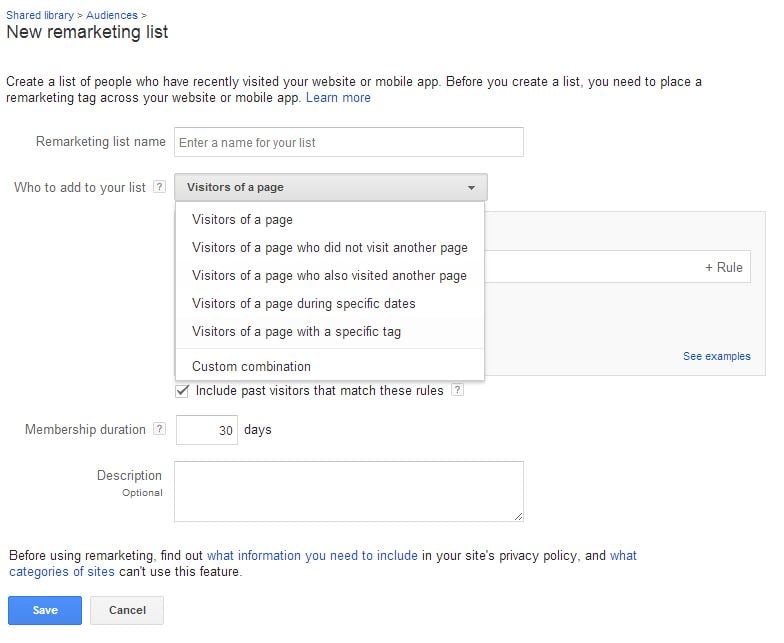Select 'Visitors of a page' menu option

[242, 220]
